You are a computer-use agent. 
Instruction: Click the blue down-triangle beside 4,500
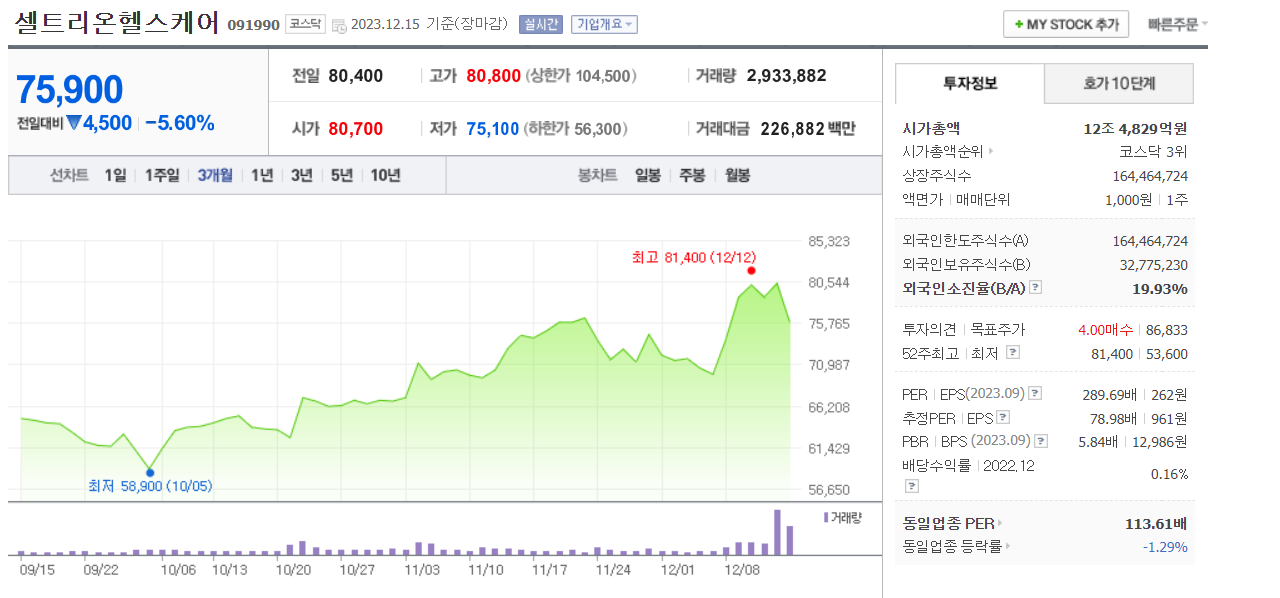point(74,123)
